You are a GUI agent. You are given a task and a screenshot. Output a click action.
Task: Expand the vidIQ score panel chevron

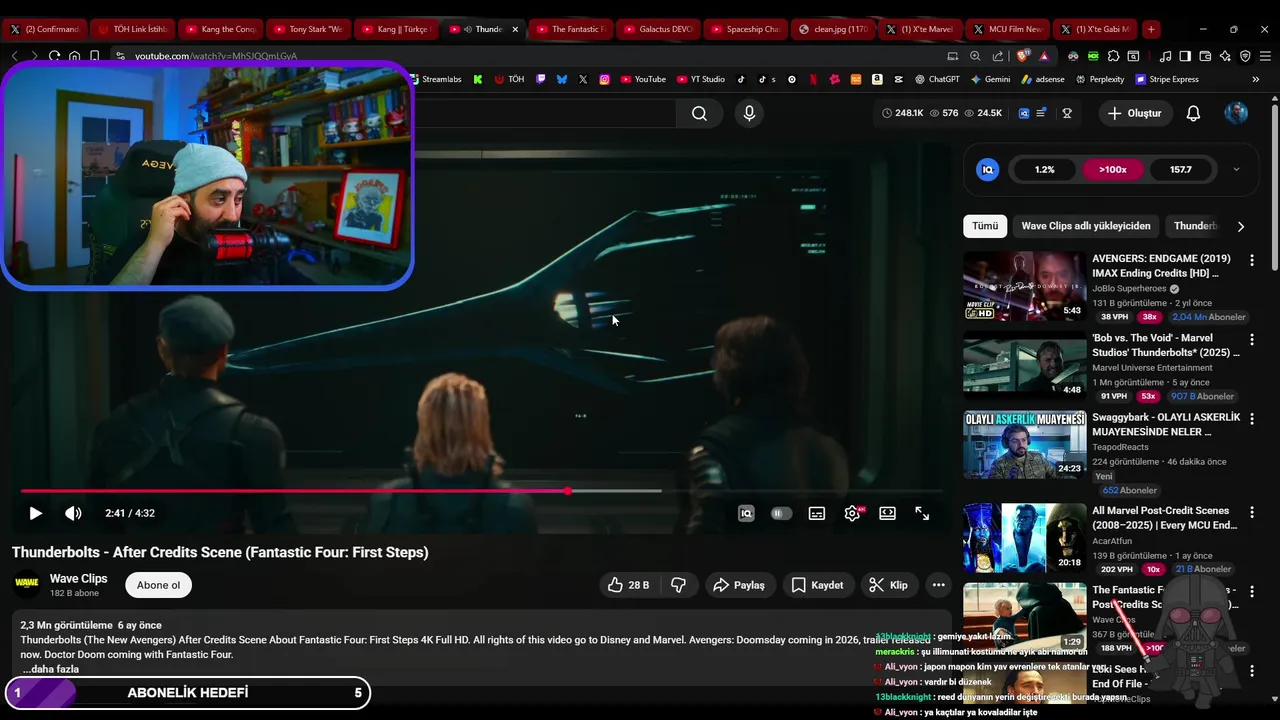[1236, 170]
